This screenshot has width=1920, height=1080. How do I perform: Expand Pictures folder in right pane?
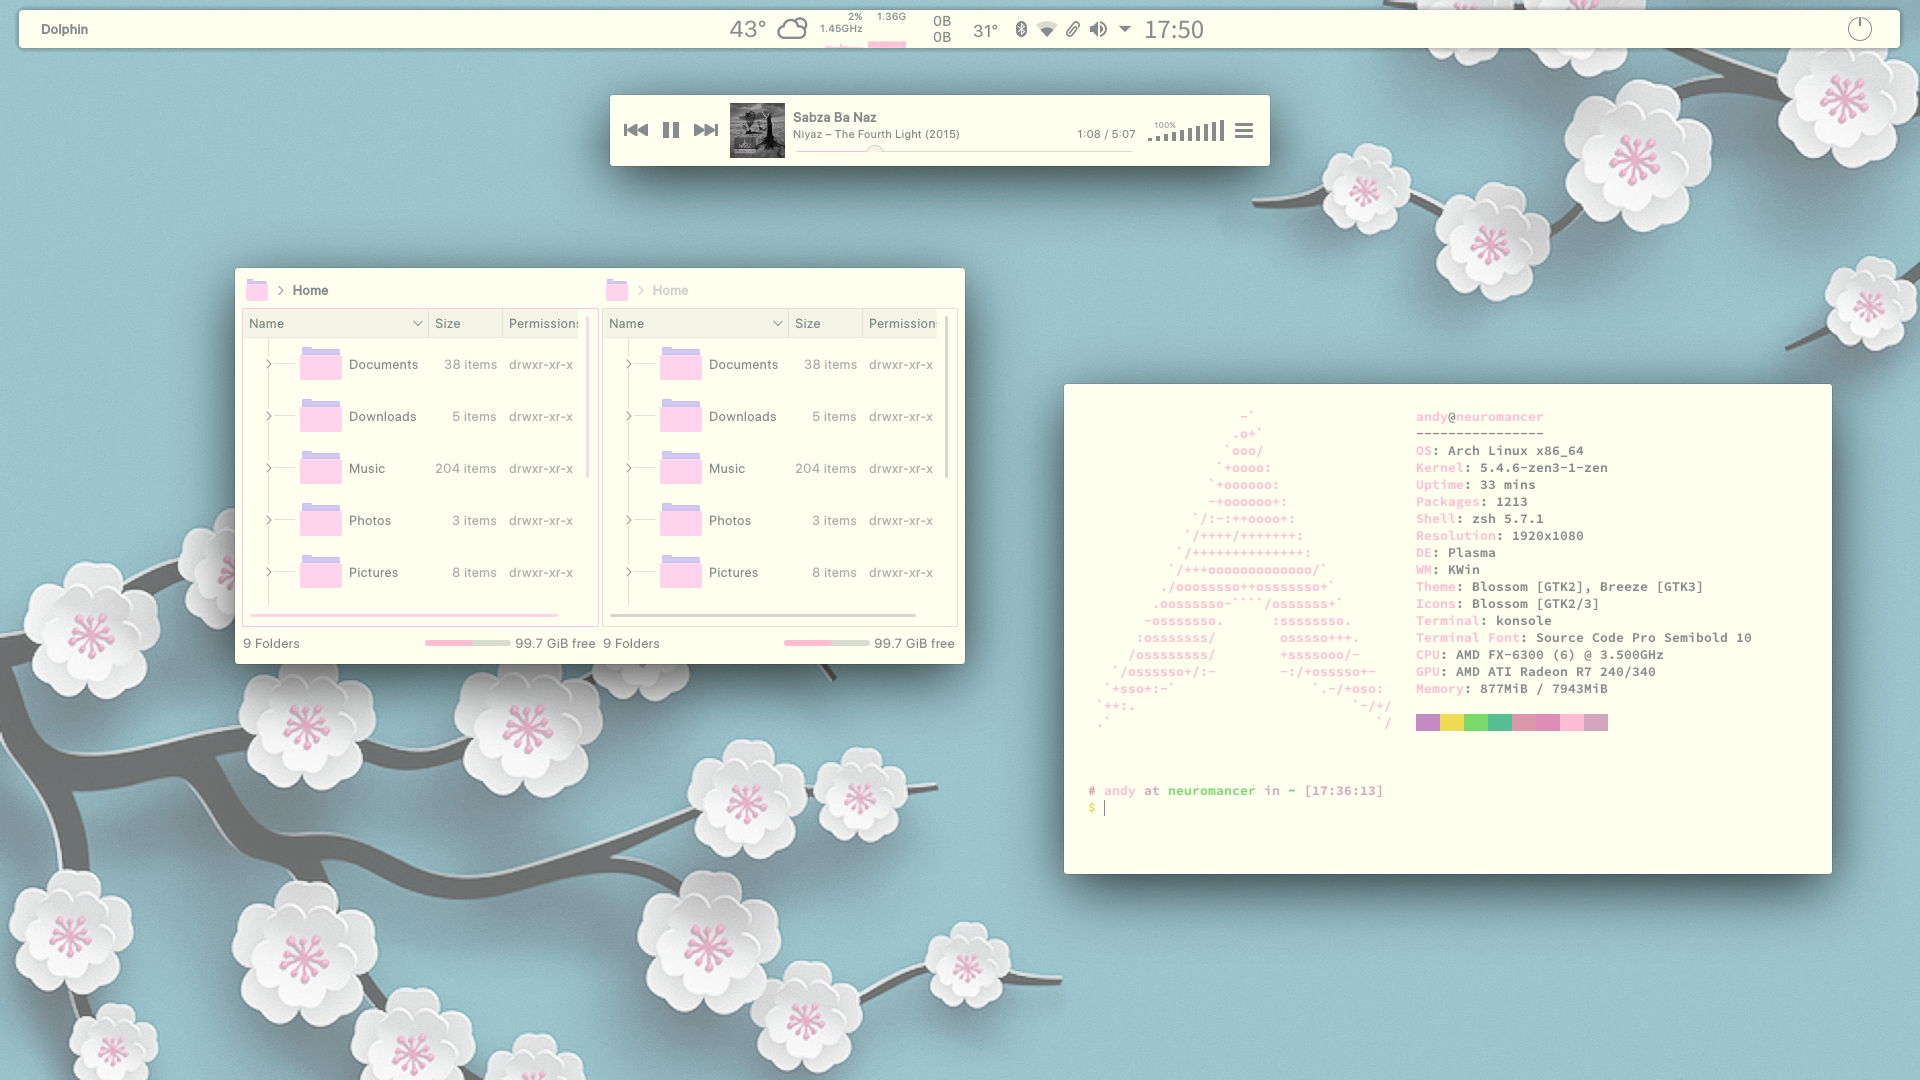pyautogui.click(x=629, y=572)
